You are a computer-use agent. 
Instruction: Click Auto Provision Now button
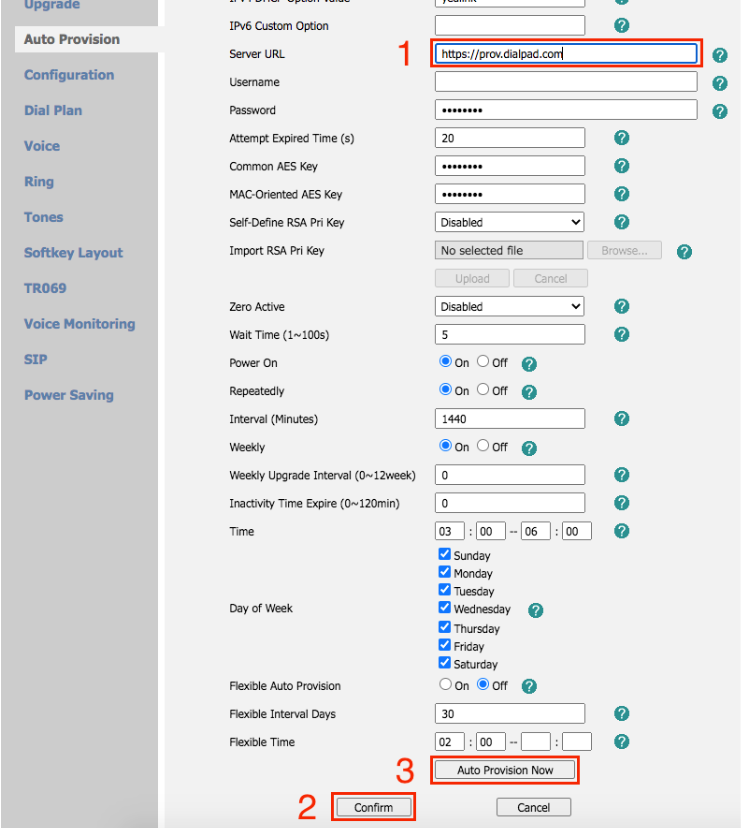(x=505, y=770)
